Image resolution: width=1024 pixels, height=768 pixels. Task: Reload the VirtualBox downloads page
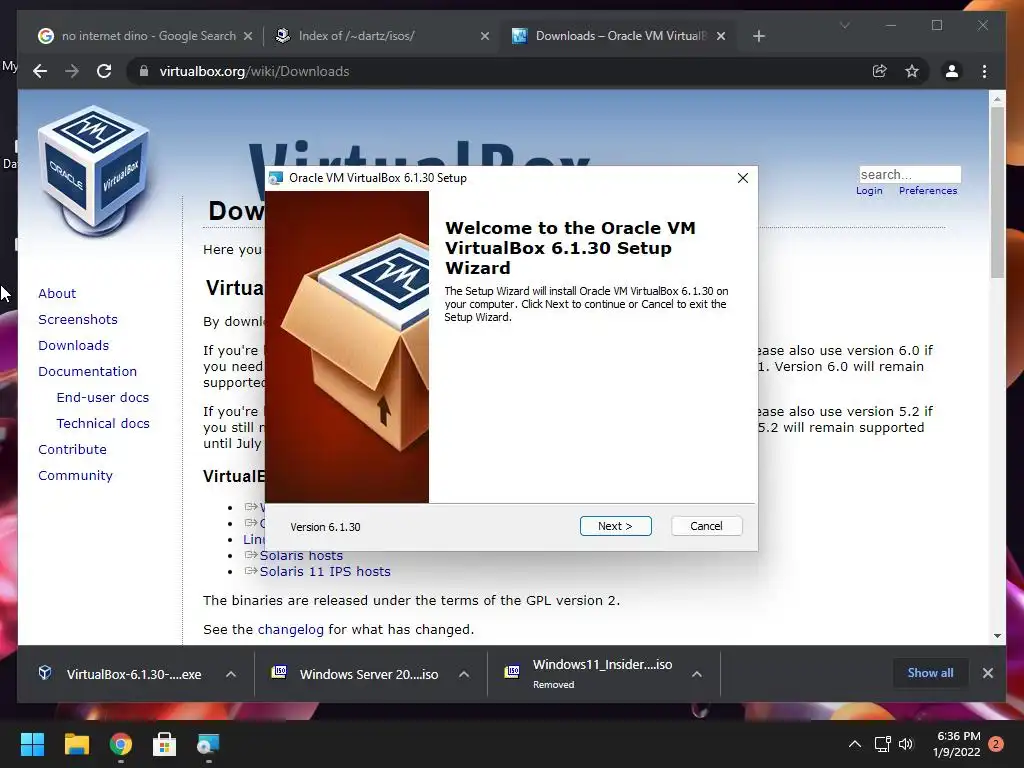point(104,71)
